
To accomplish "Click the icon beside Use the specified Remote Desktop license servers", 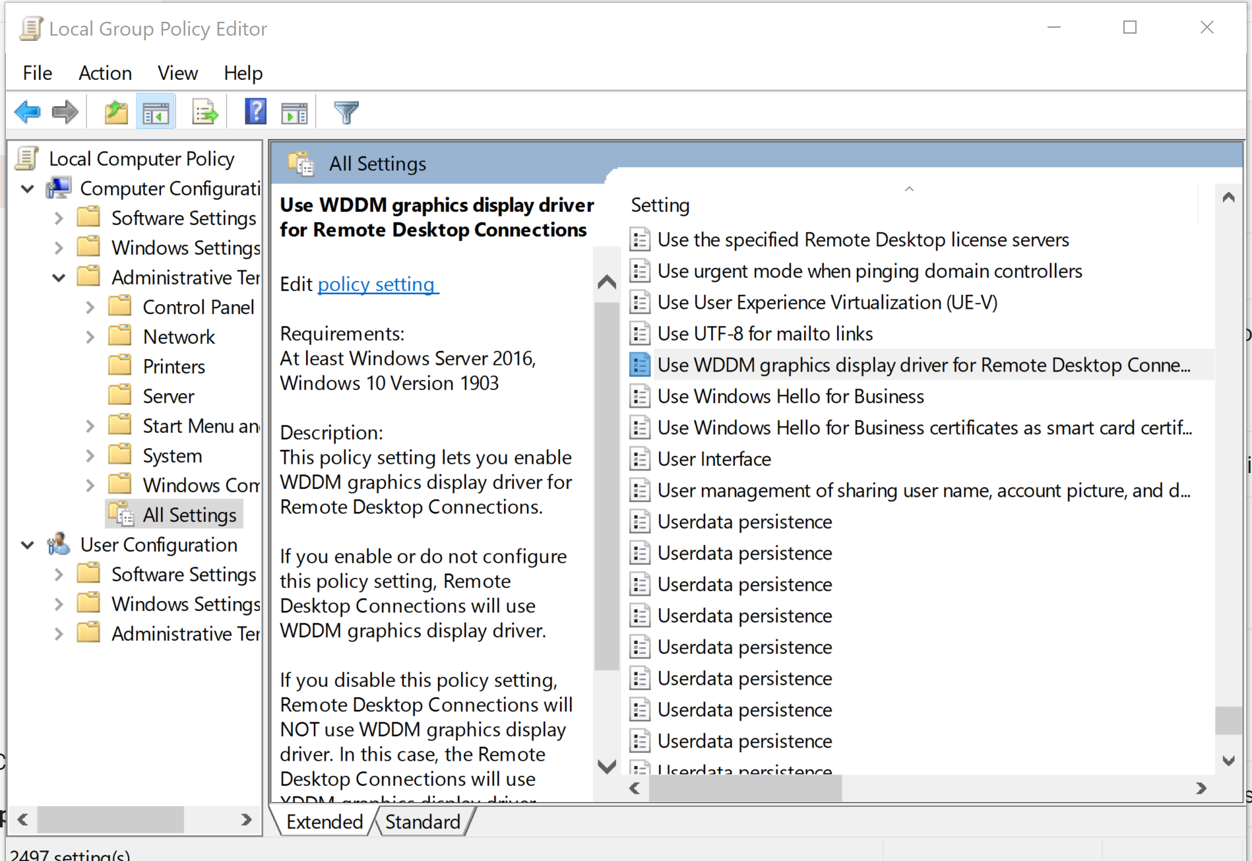I will (x=640, y=239).
